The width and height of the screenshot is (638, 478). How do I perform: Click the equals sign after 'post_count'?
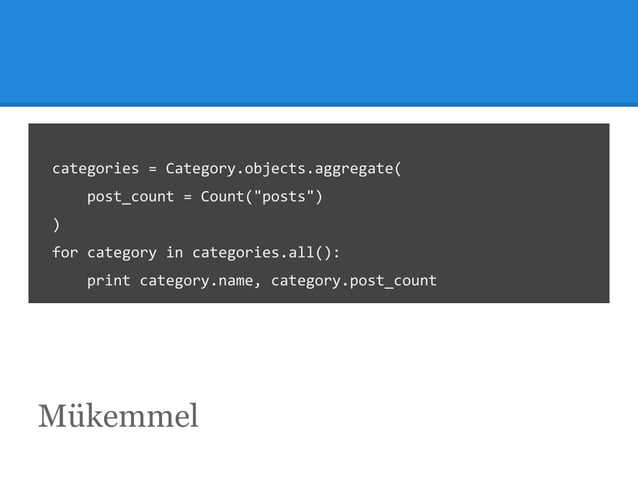pyautogui.click(x=187, y=197)
